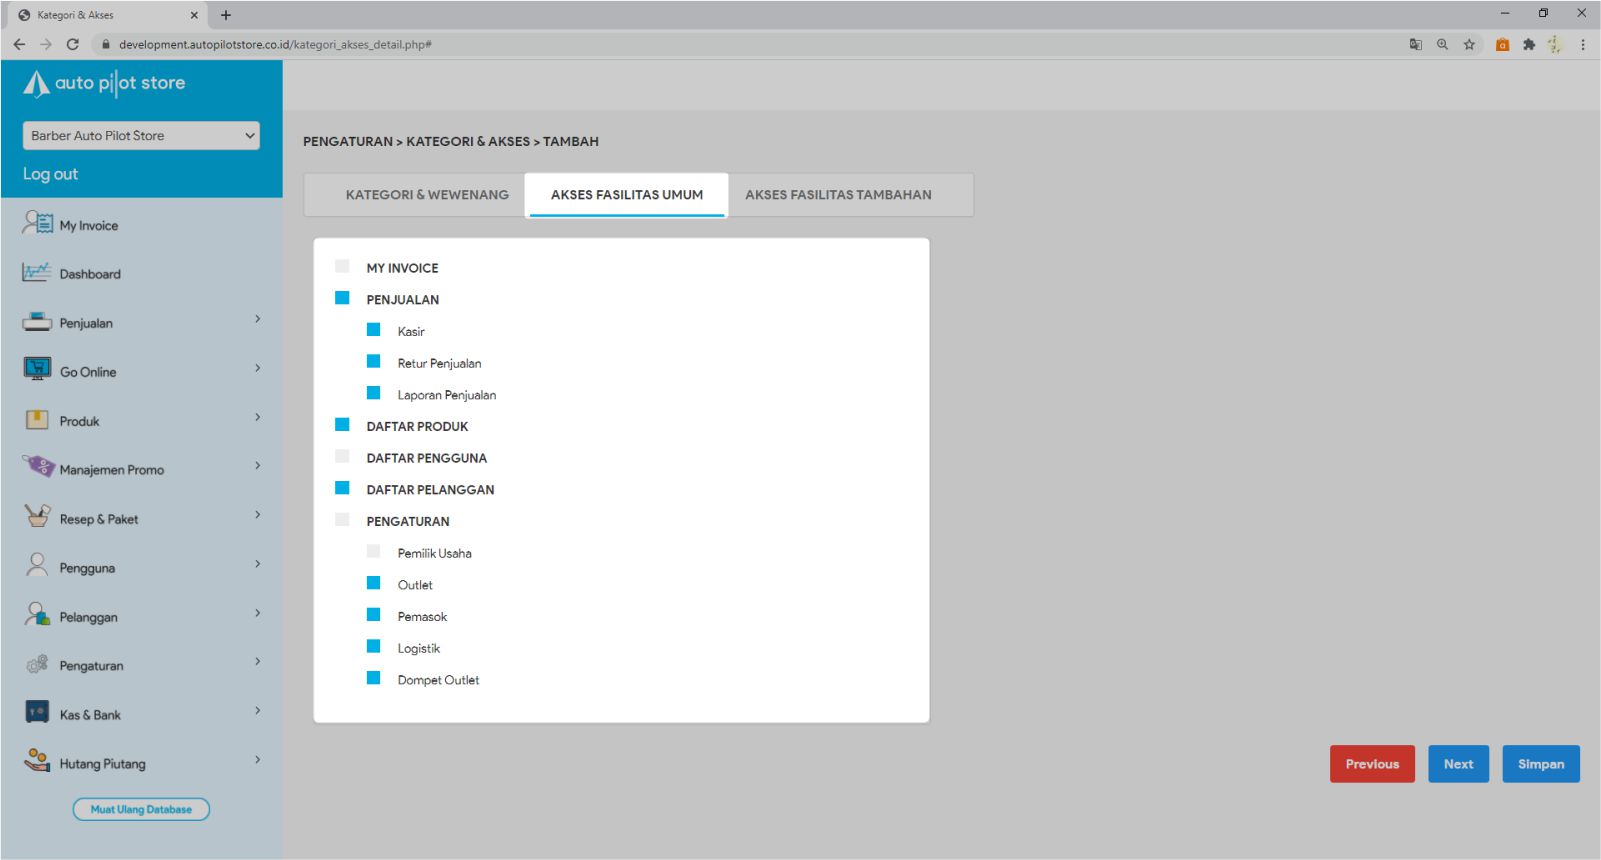1601x860 pixels.
Task: Open the Barber Auto Pilot Store dropdown
Action: click(x=141, y=136)
